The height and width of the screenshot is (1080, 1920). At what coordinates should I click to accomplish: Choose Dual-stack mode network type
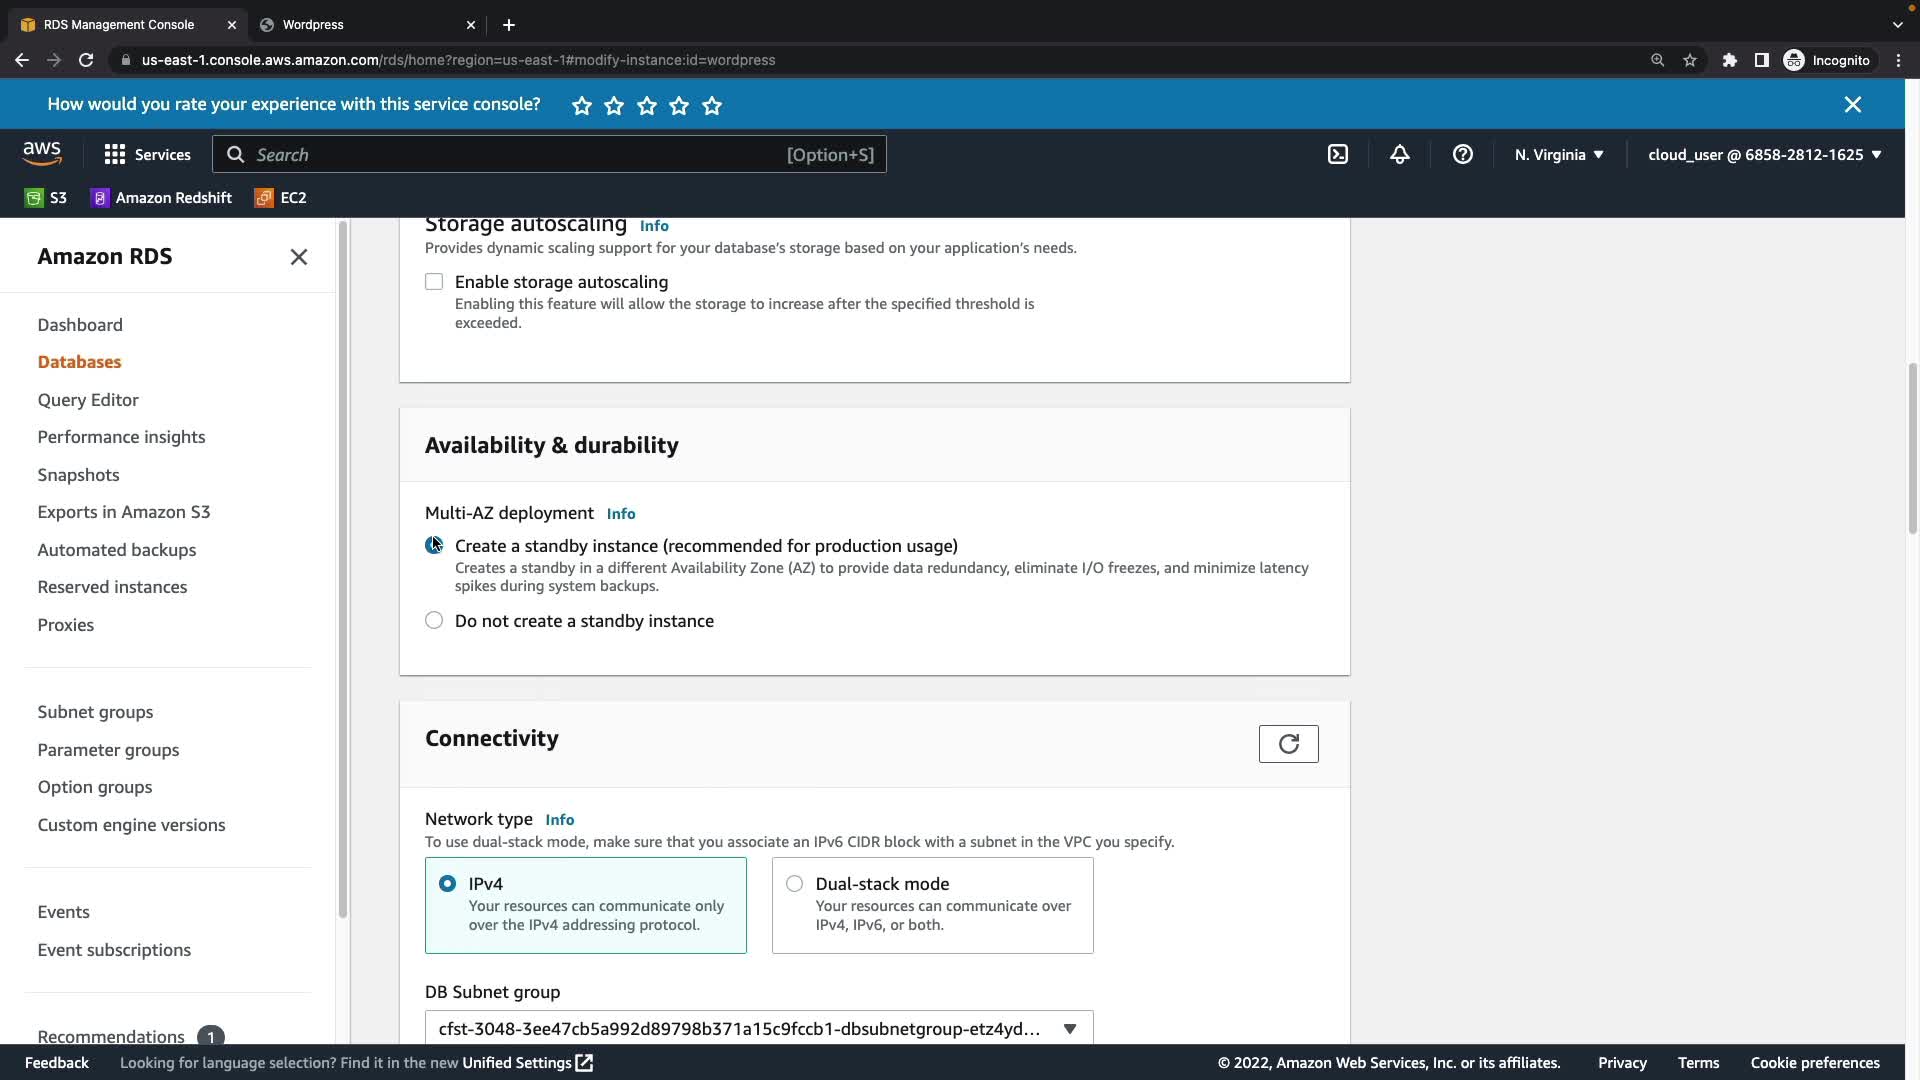794,884
